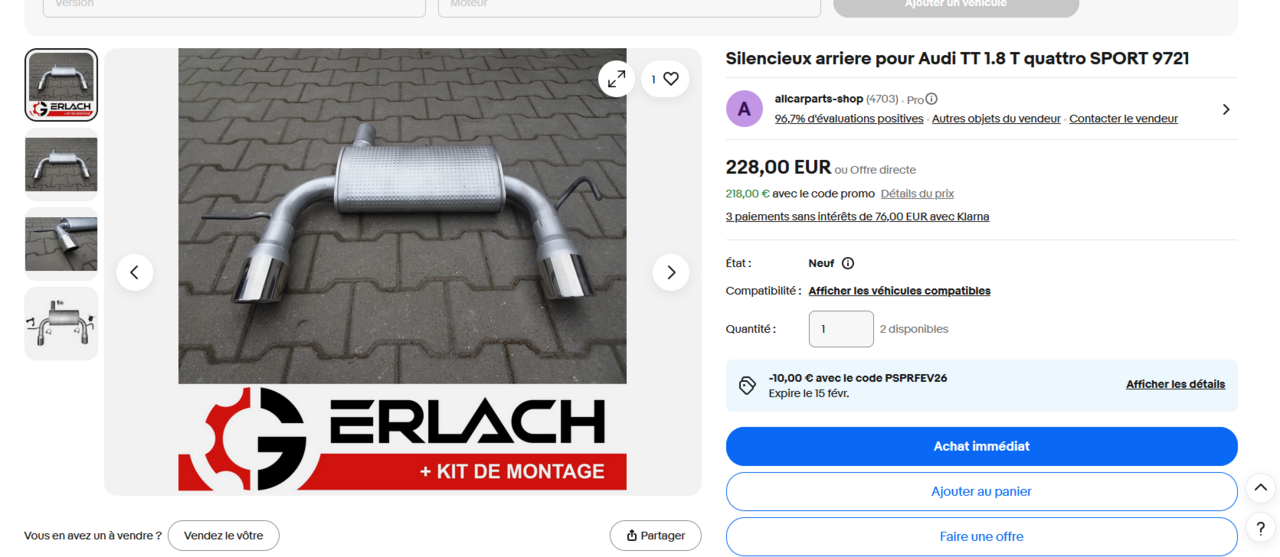Open the fullscreen image expand icon

click(617, 79)
